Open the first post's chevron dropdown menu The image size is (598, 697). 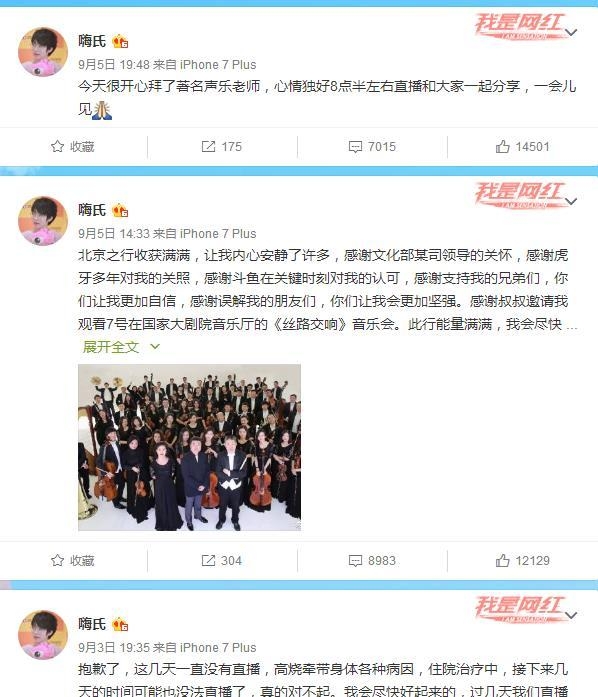[571, 32]
